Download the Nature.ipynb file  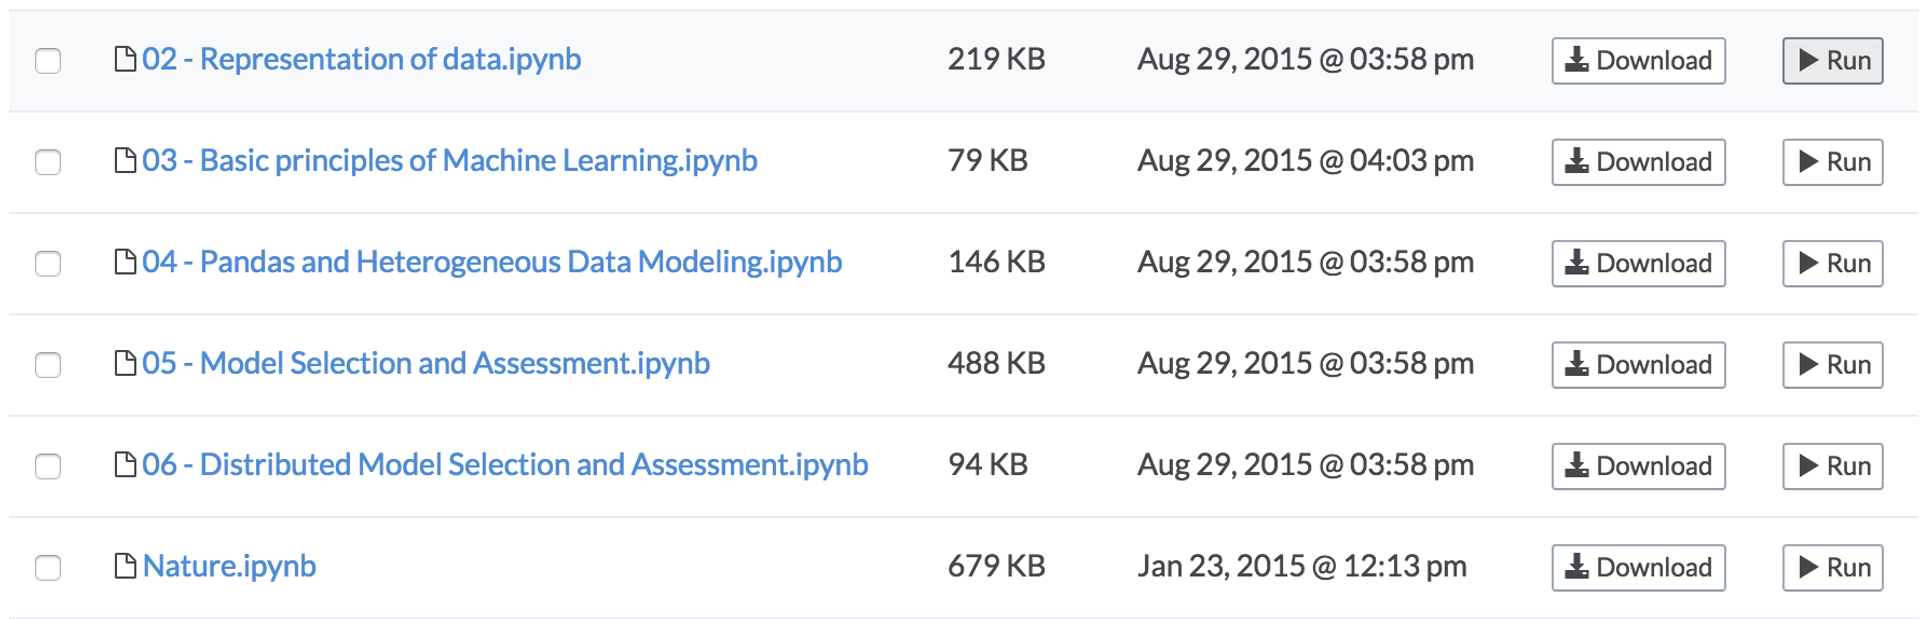tap(1638, 567)
